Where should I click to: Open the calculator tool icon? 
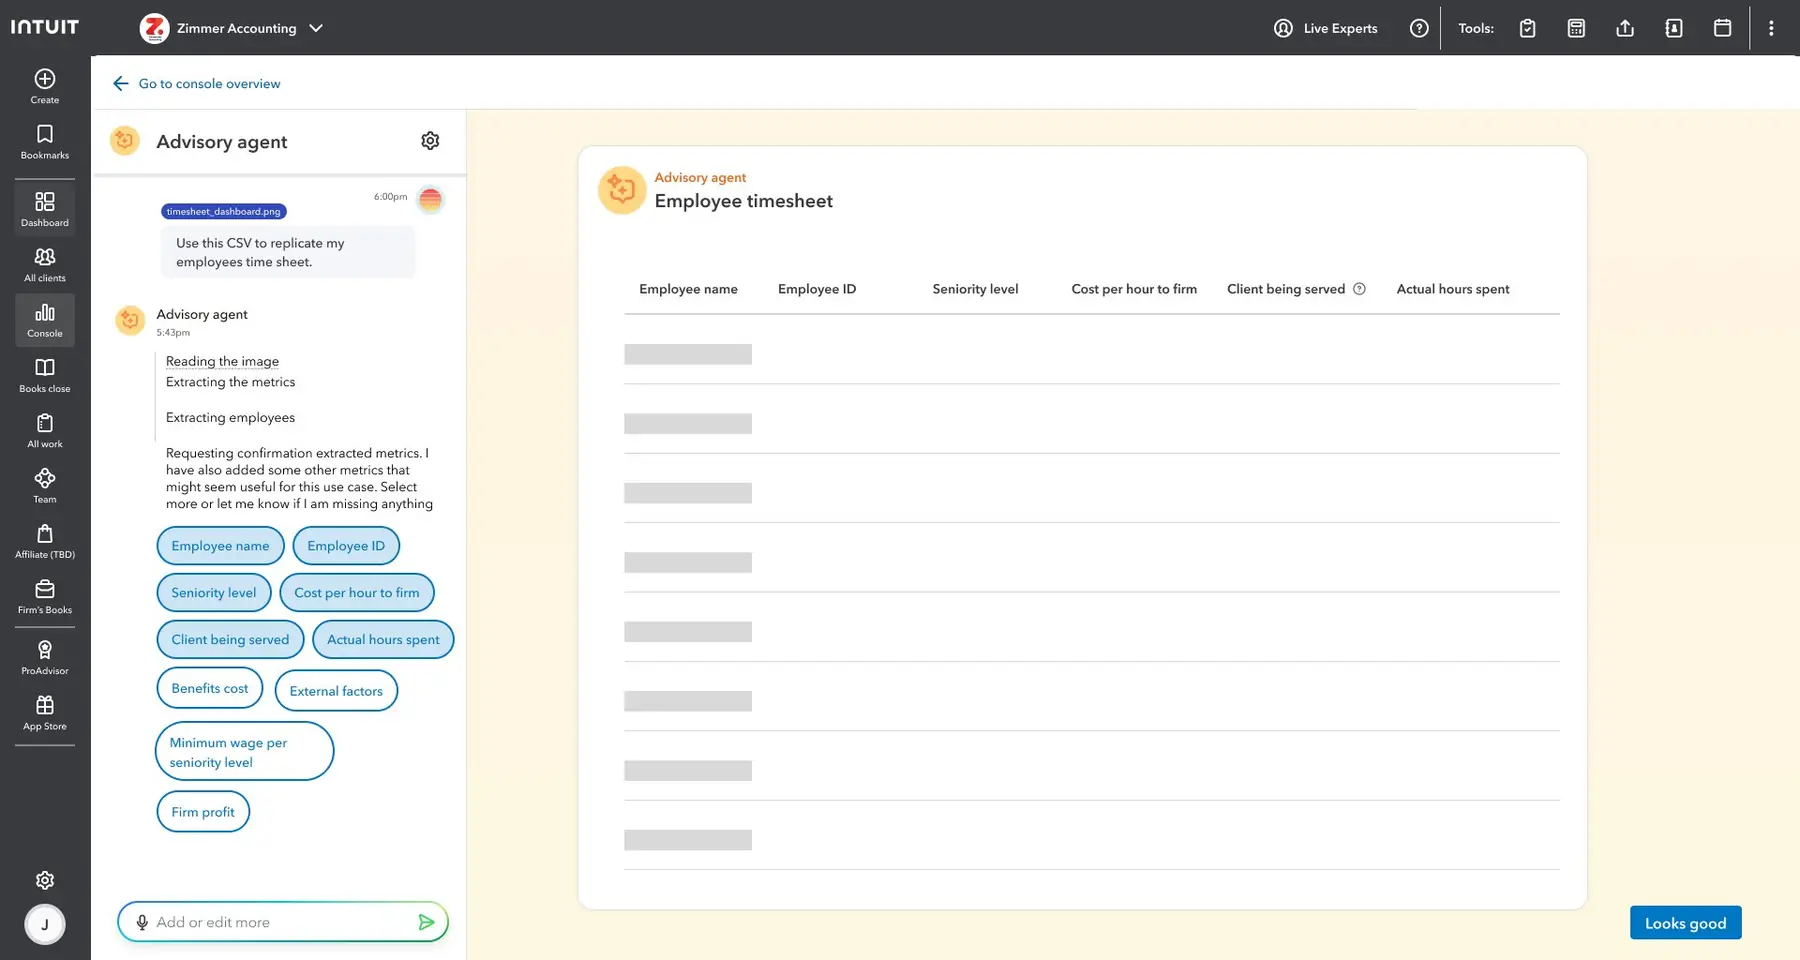pyautogui.click(x=1576, y=28)
